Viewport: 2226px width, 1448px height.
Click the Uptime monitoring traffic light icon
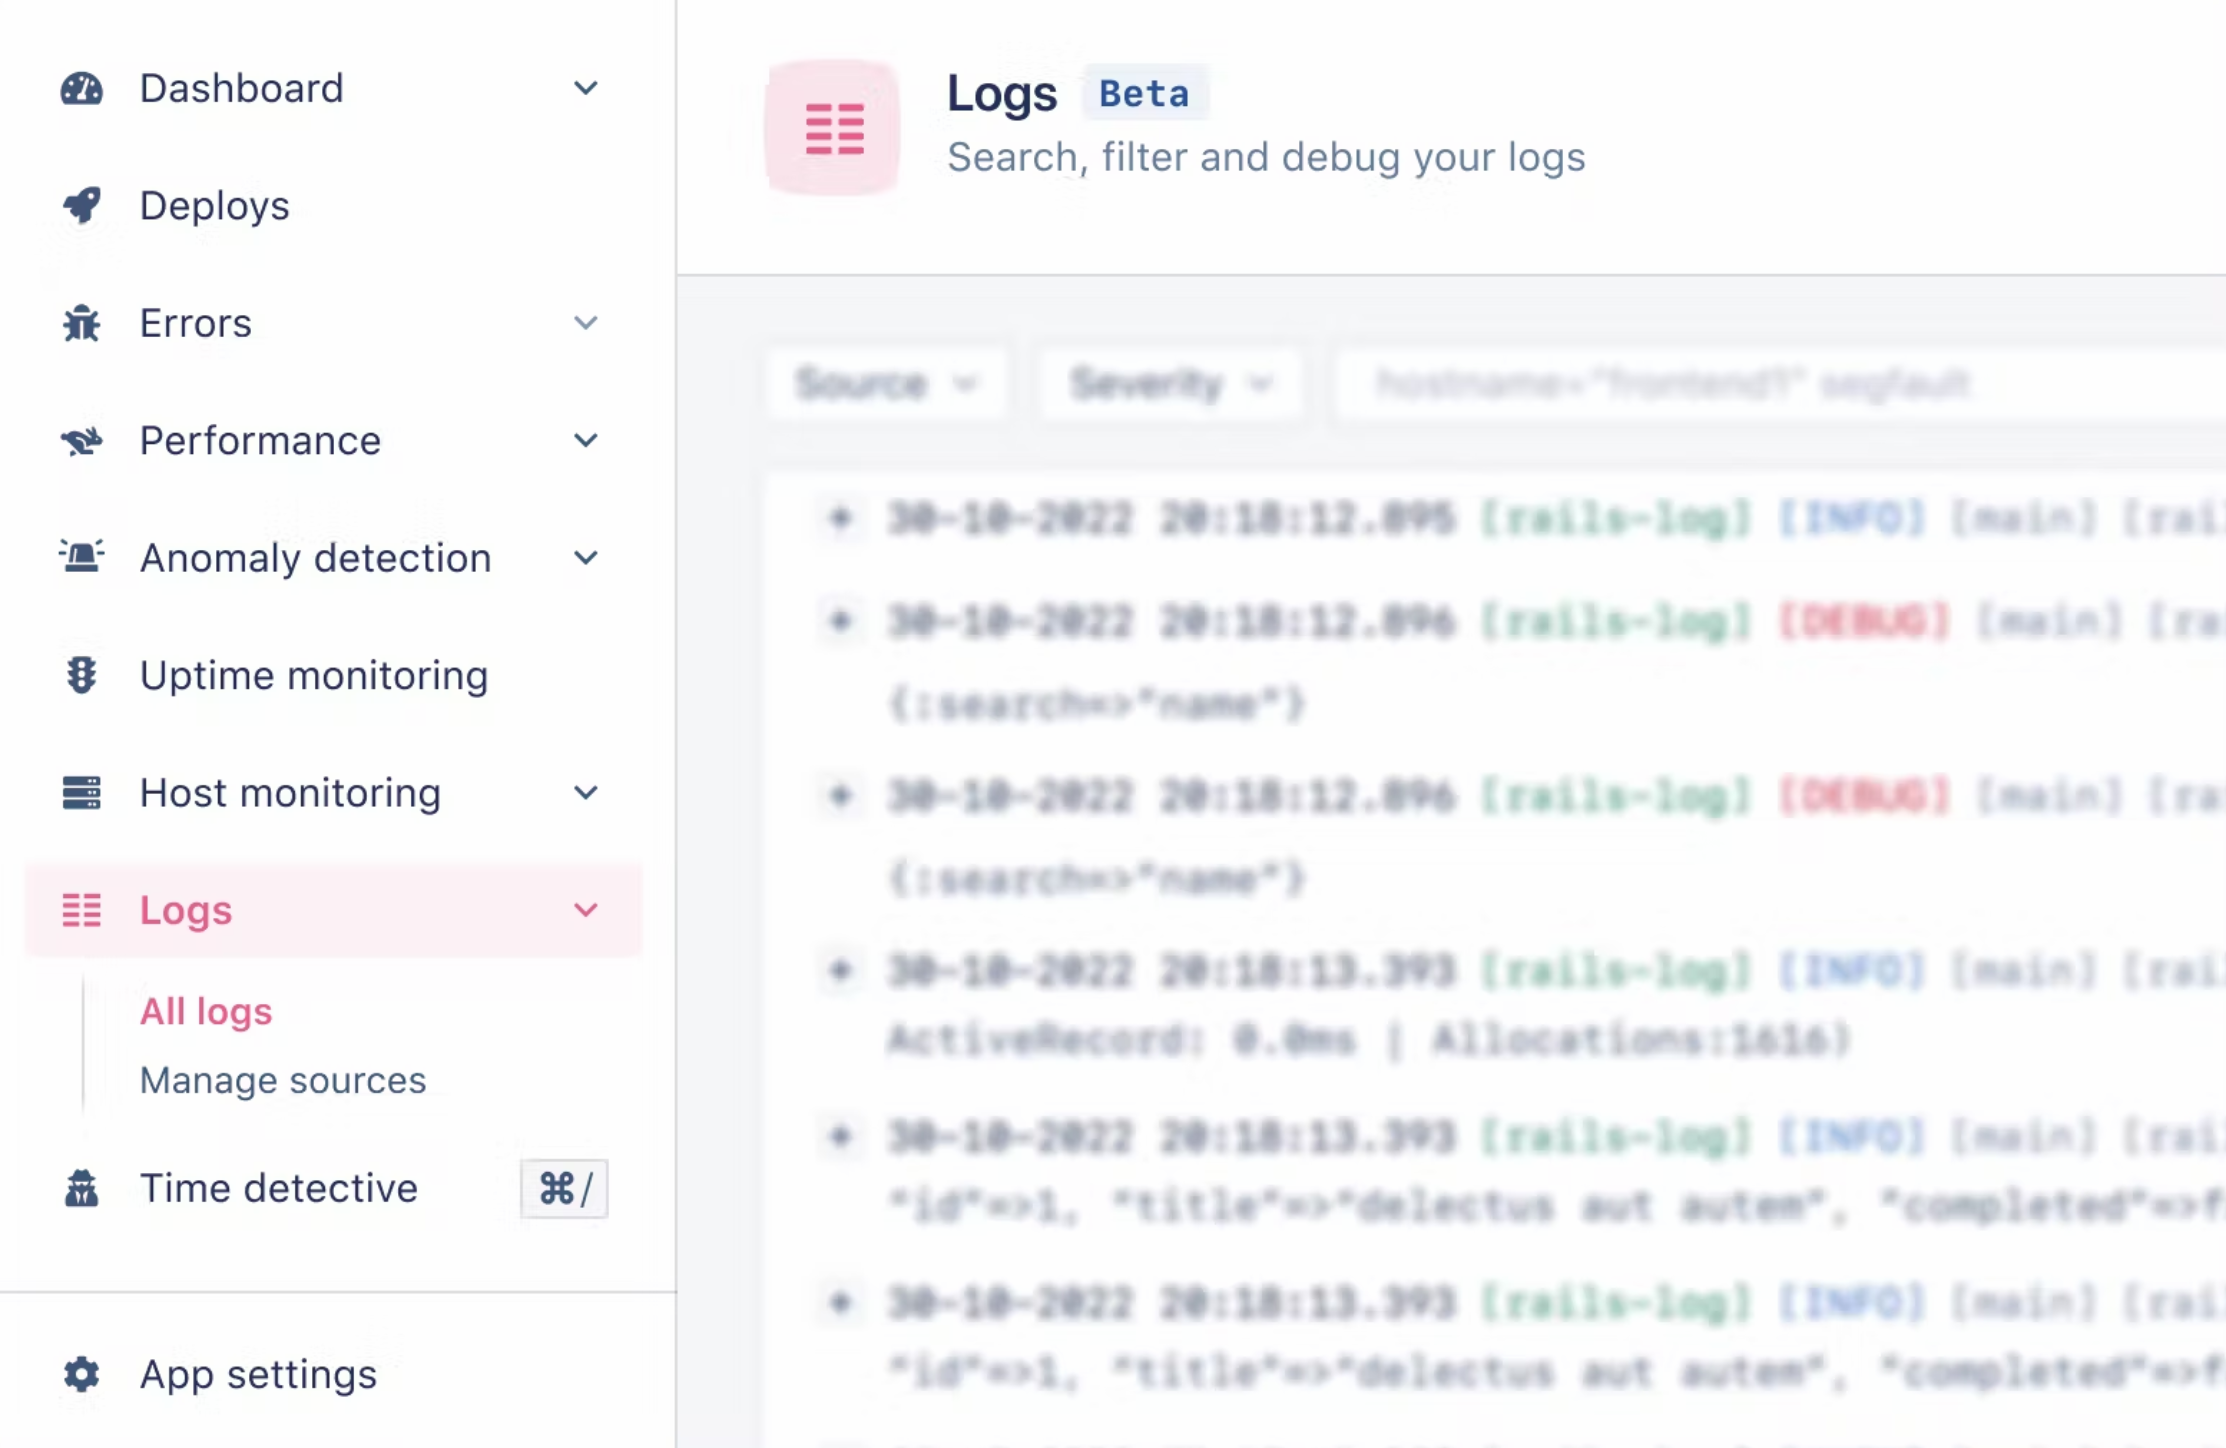click(82, 676)
